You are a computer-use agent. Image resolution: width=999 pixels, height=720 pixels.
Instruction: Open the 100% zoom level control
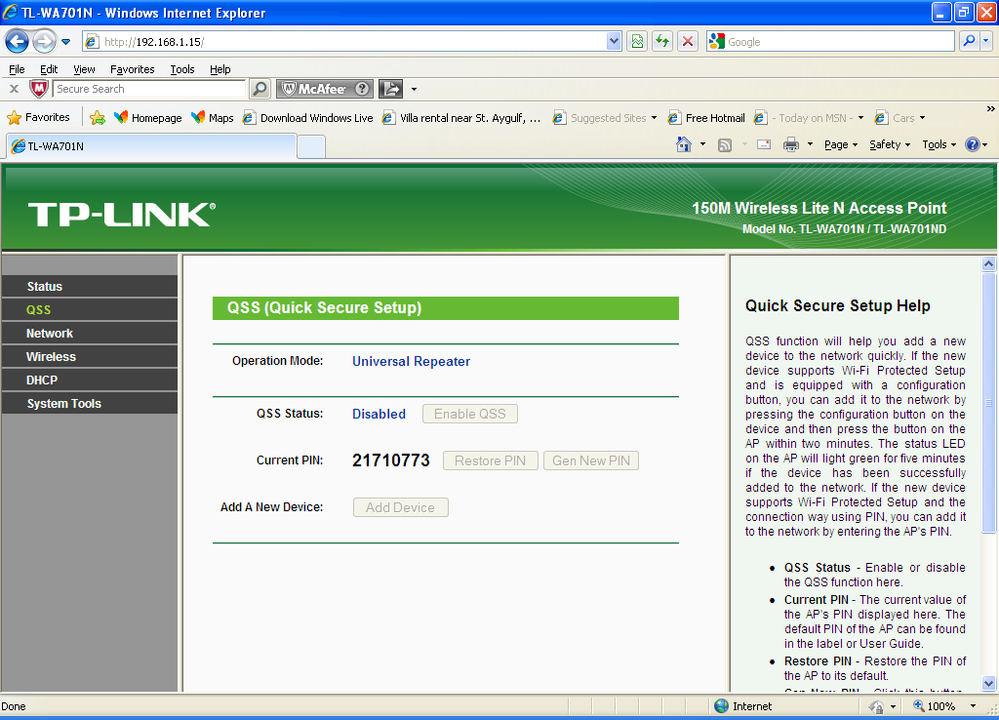(945, 706)
